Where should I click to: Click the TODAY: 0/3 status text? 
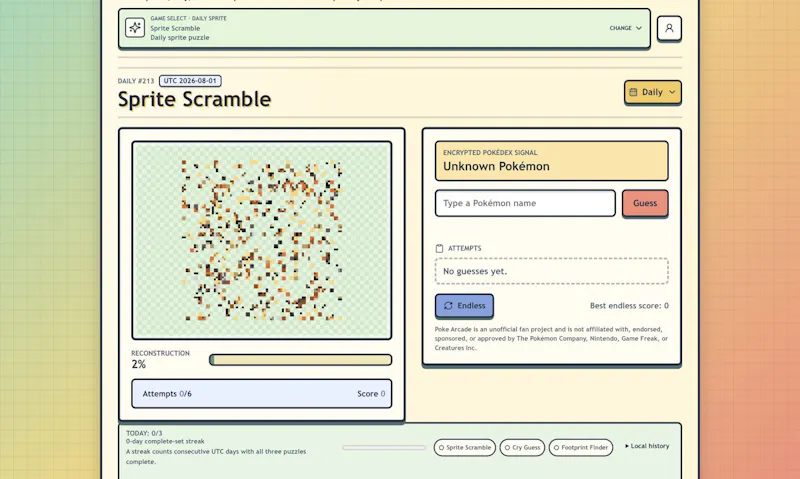(144, 433)
